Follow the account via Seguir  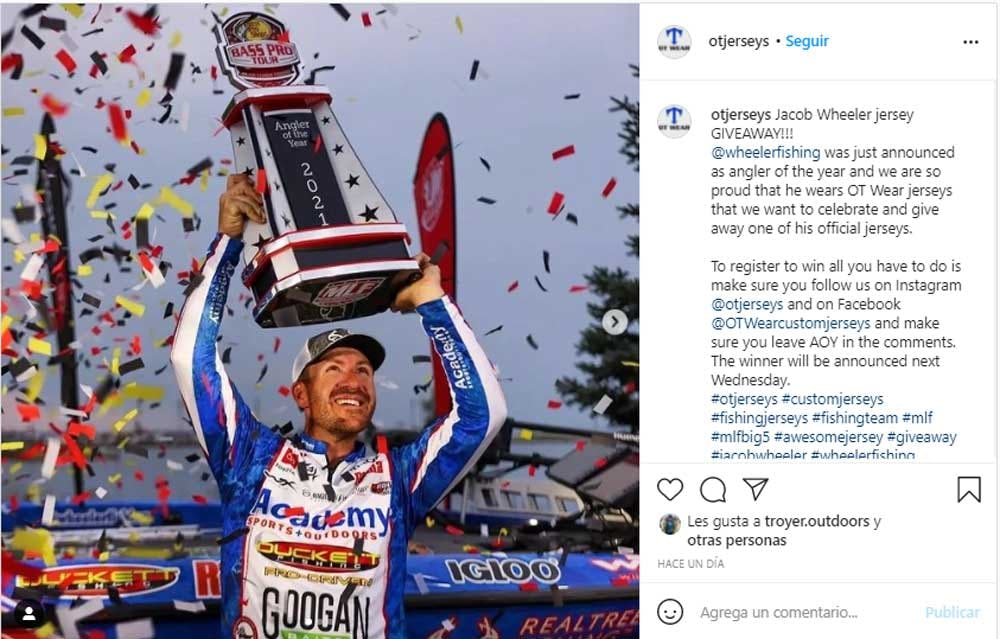[x=807, y=41]
